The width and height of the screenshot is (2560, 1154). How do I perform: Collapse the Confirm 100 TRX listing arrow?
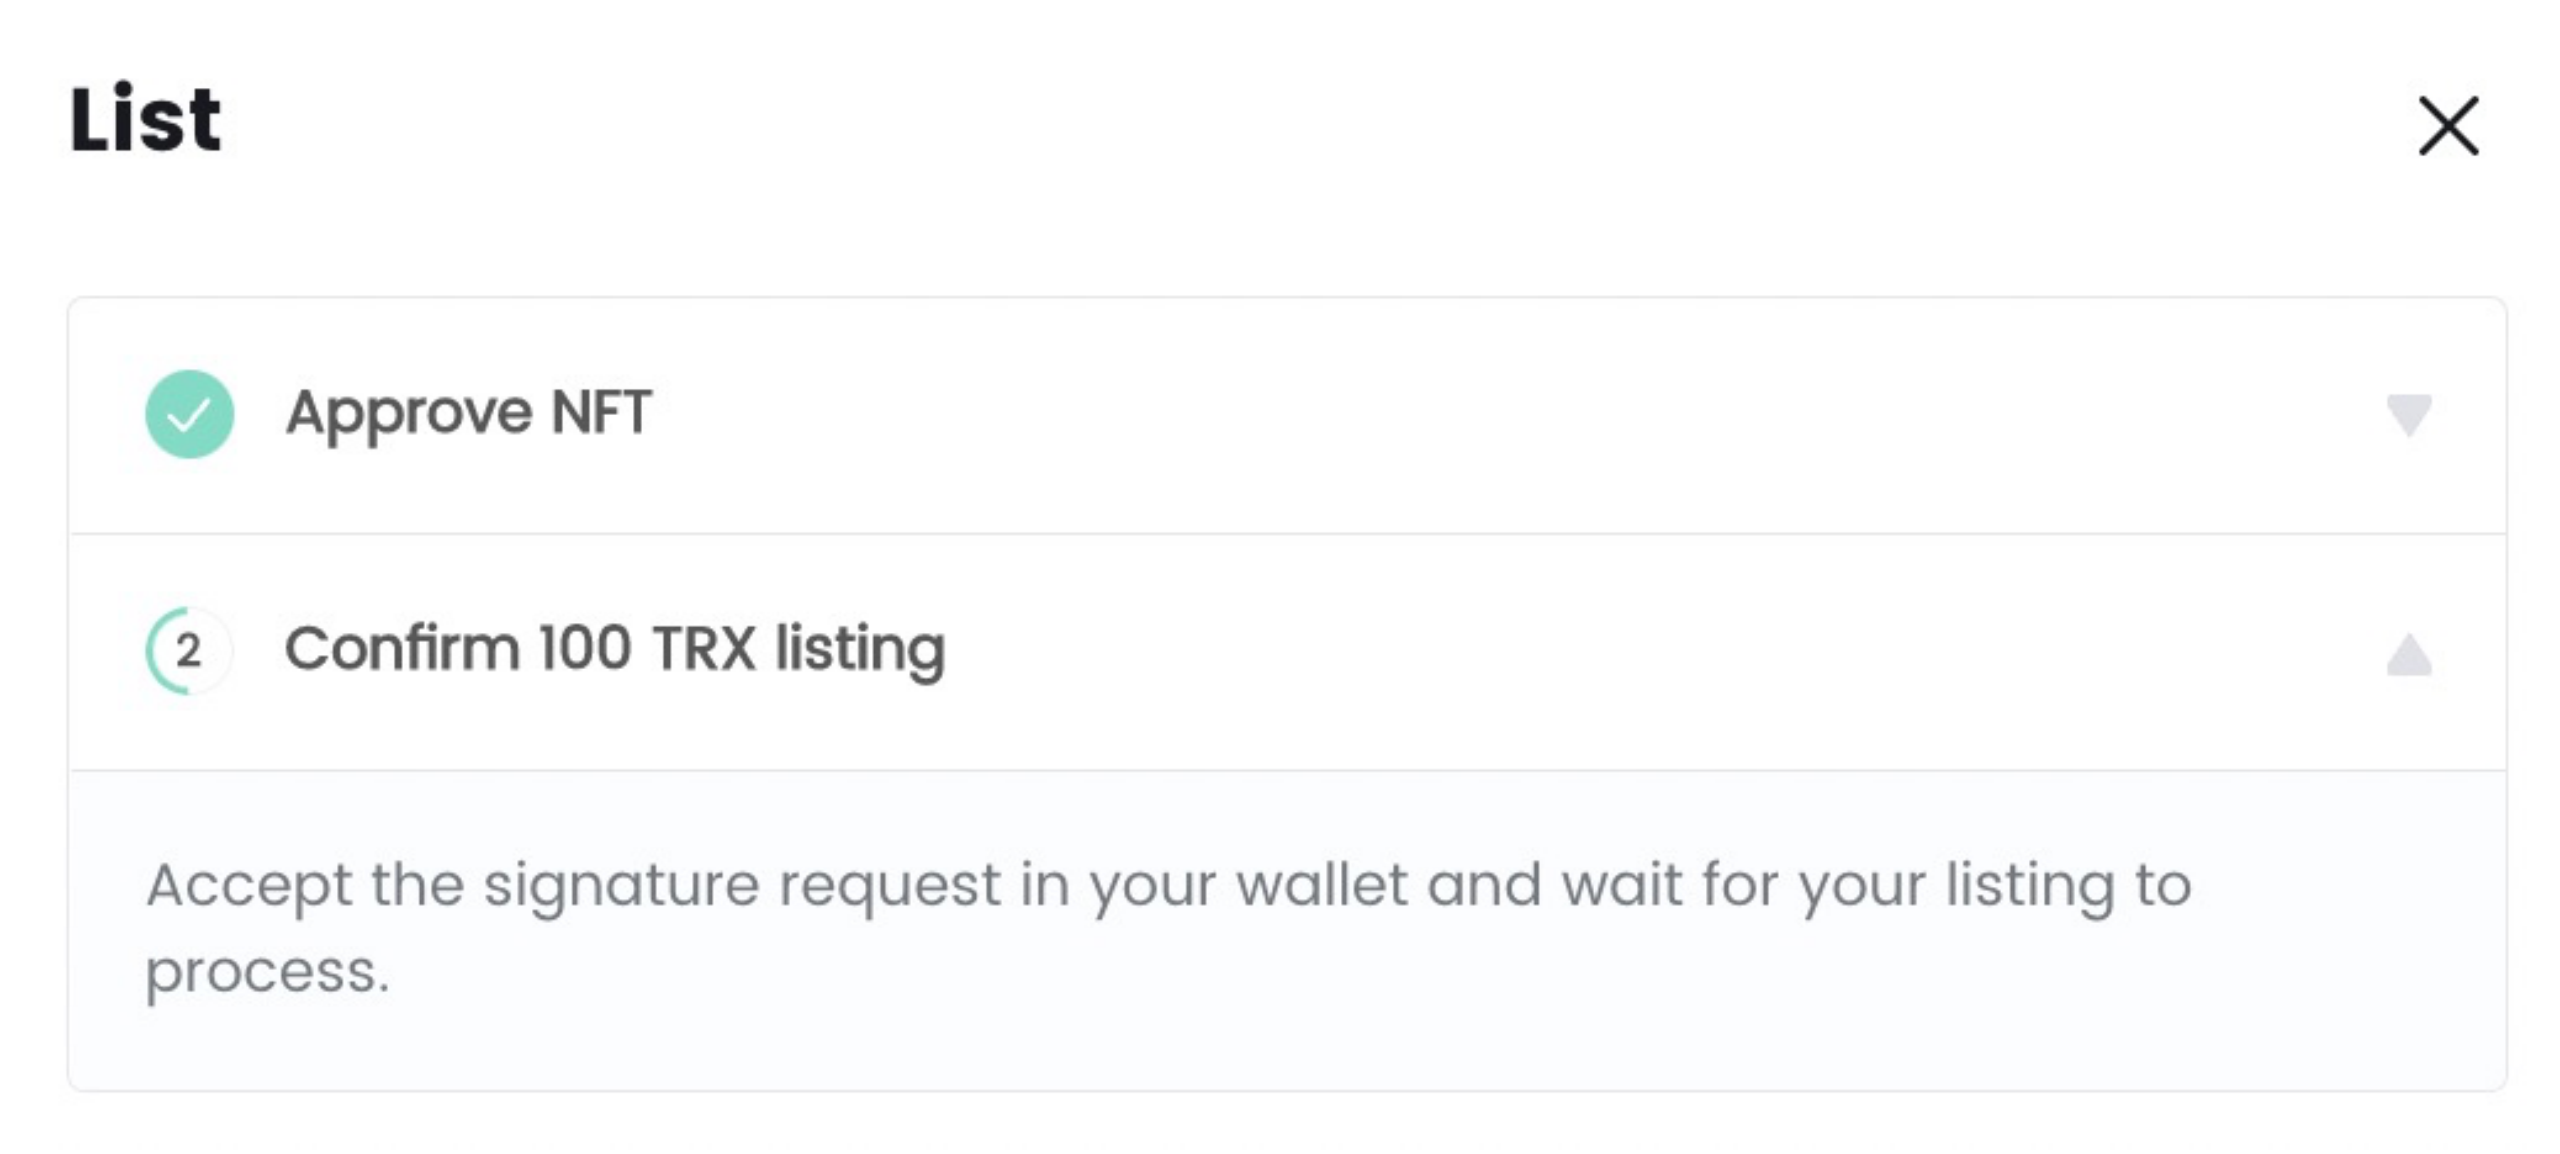(x=2409, y=654)
